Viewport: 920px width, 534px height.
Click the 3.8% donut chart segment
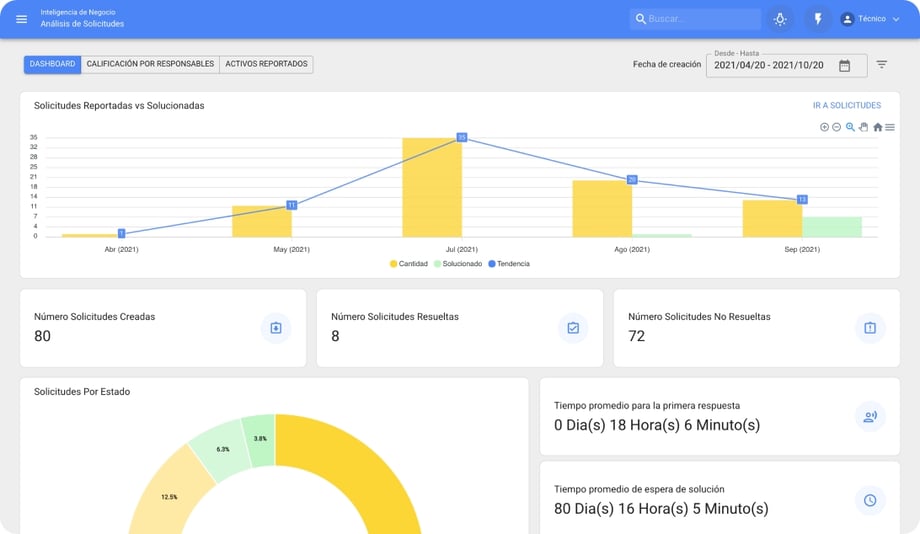[x=259, y=439]
